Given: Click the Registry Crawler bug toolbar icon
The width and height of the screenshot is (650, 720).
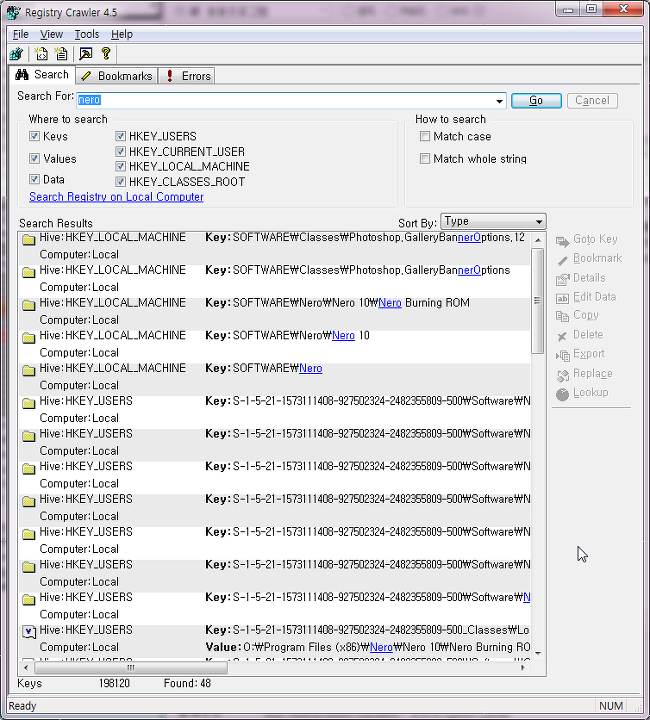Looking at the screenshot, I should point(16,54).
